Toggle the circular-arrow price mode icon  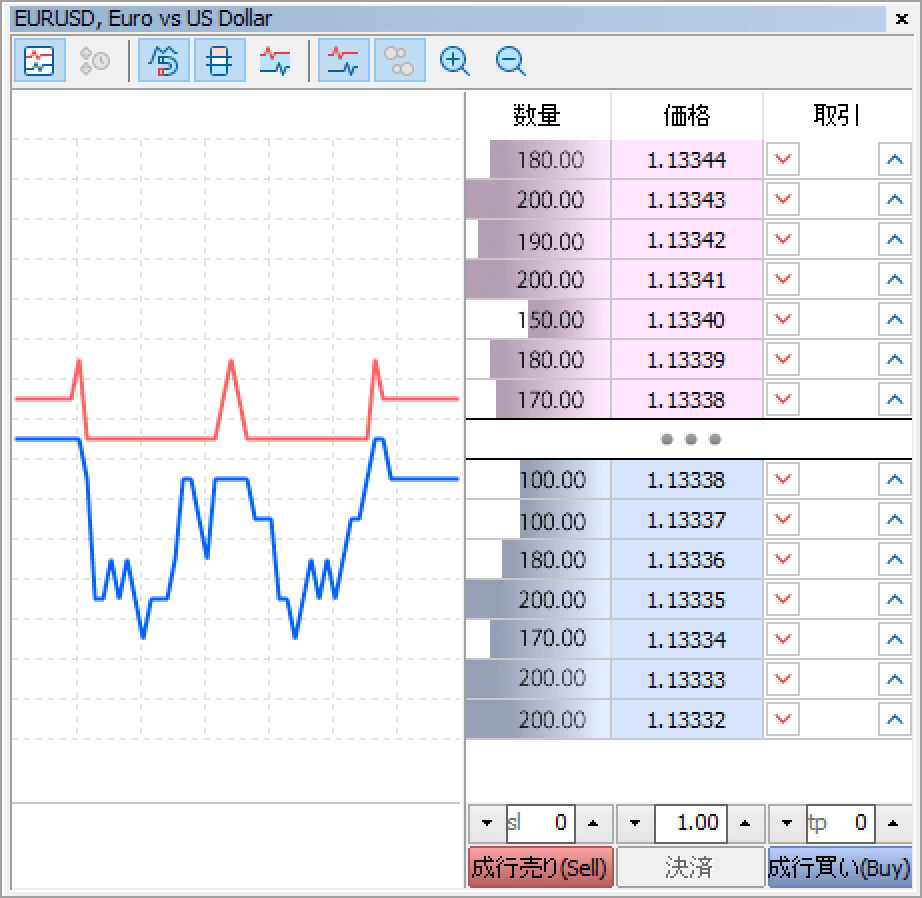(x=163, y=61)
